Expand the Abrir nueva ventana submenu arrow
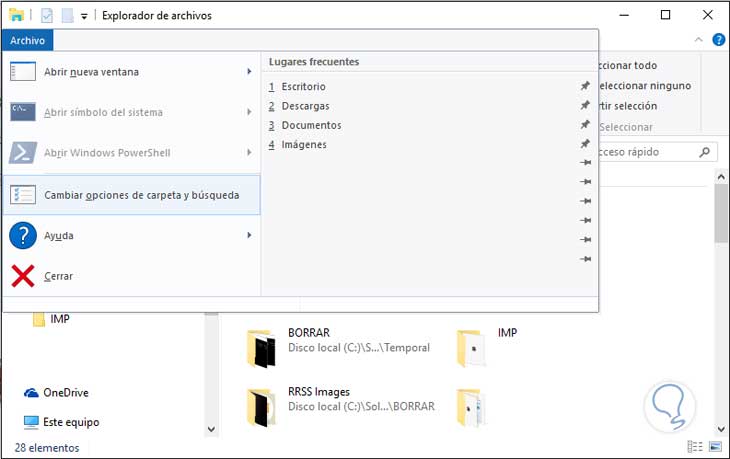The width and height of the screenshot is (730, 459). (x=248, y=72)
